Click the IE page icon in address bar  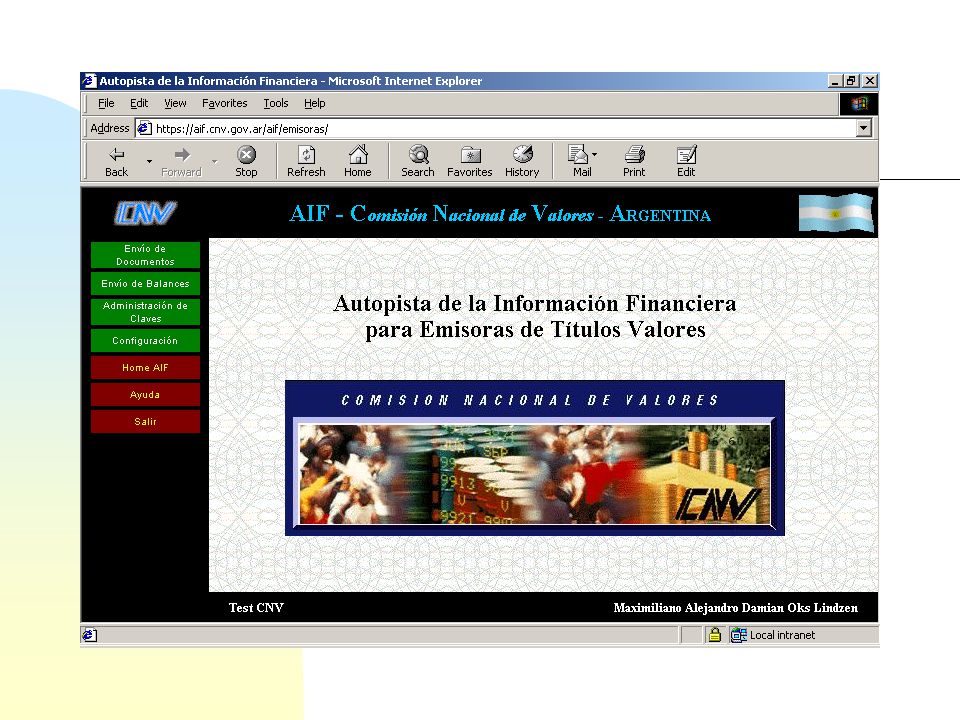point(144,129)
